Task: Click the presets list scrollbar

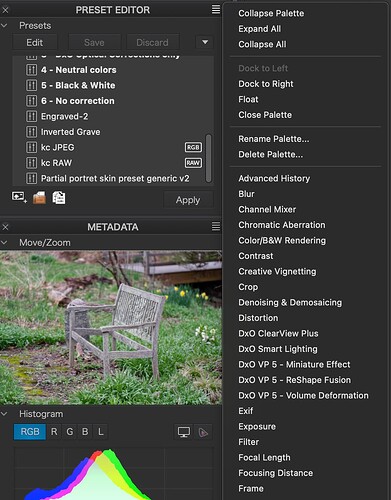Action: (209, 158)
